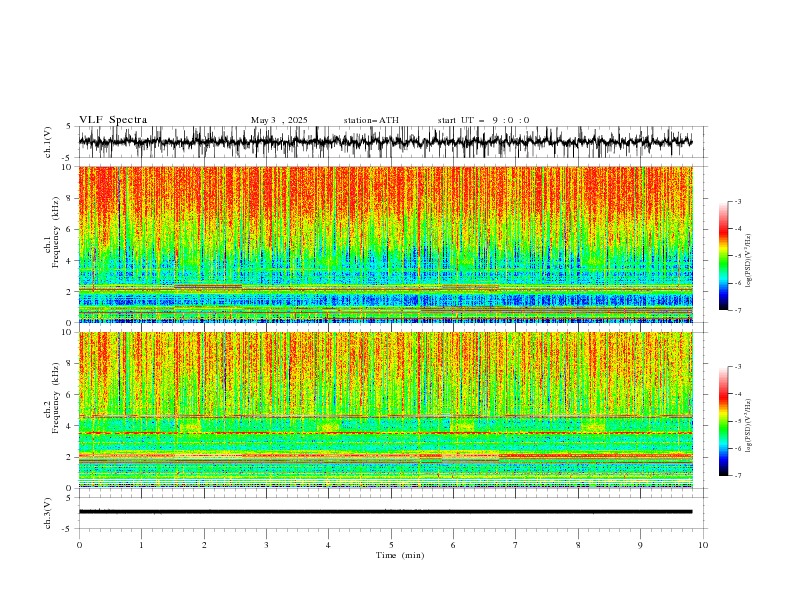Click the ch.2 spectrogram color scale bar
This screenshot has width=792, height=612.
click(723, 421)
